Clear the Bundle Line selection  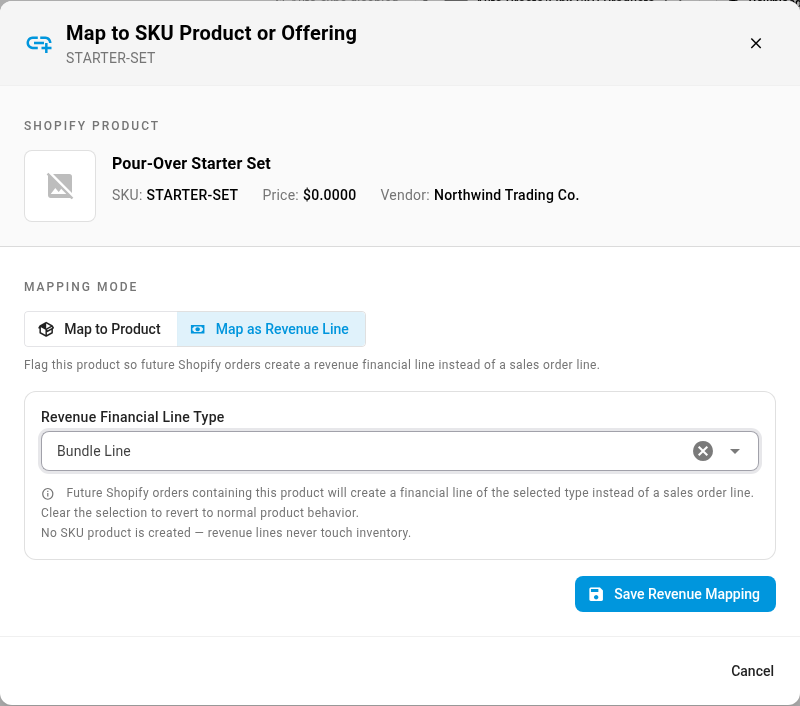703,451
